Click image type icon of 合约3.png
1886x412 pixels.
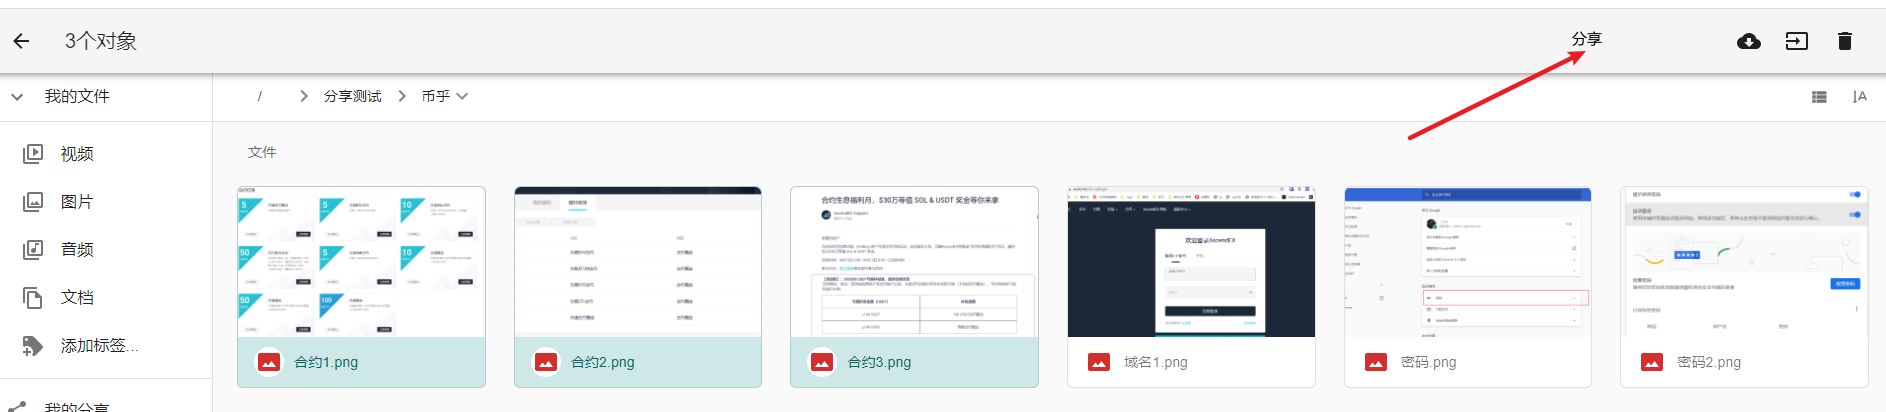click(822, 362)
